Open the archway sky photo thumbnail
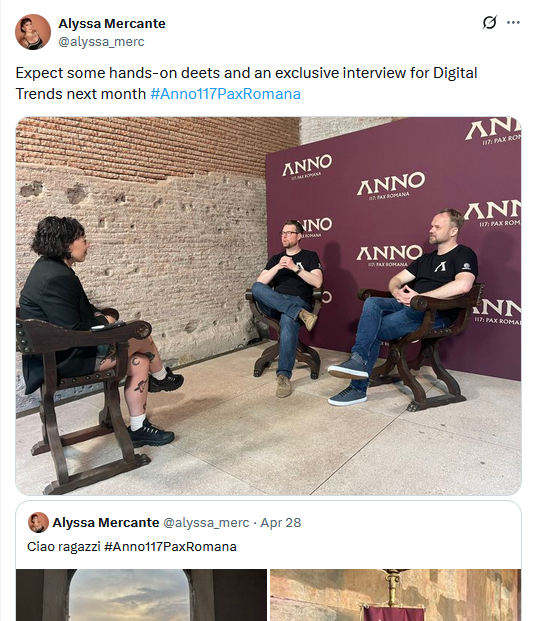 141,595
